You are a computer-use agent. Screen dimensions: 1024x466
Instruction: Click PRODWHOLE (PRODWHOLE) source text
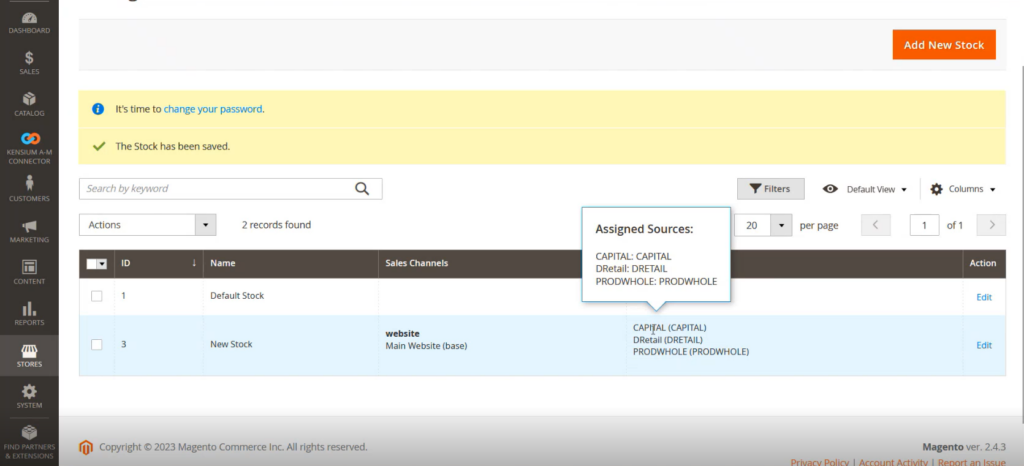pos(690,352)
